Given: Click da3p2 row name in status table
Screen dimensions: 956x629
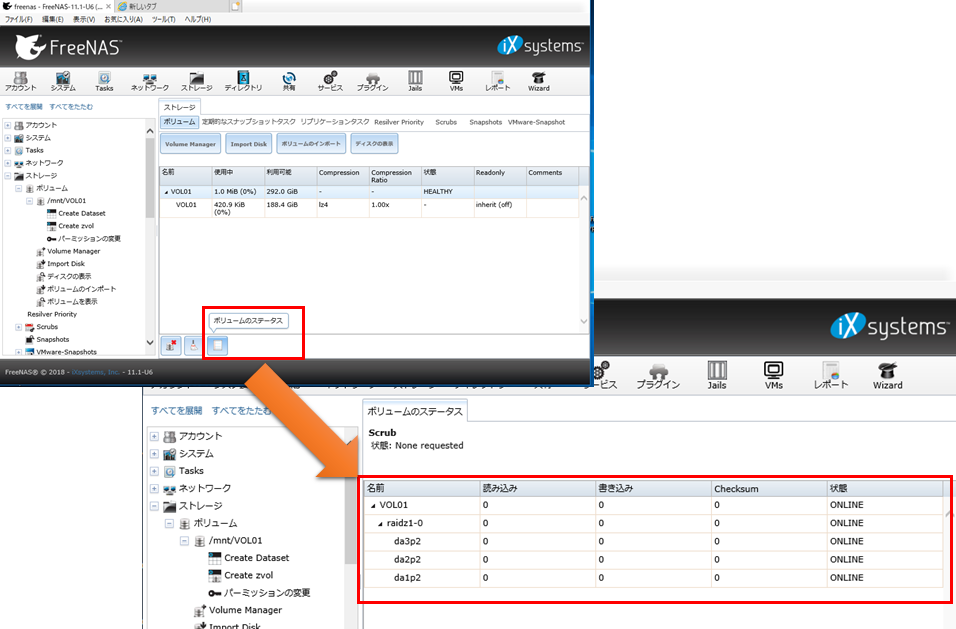Looking at the screenshot, I should click(x=407, y=541).
